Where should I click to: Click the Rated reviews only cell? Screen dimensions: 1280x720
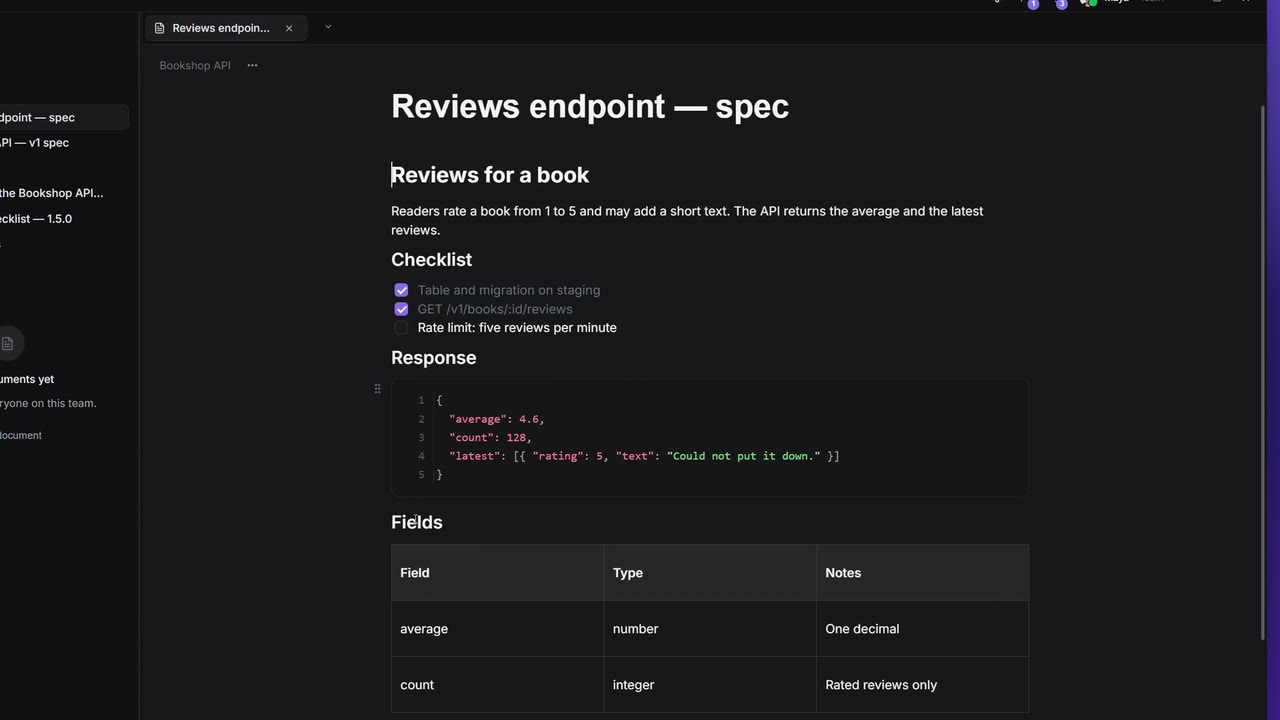pyautogui.click(x=922, y=685)
